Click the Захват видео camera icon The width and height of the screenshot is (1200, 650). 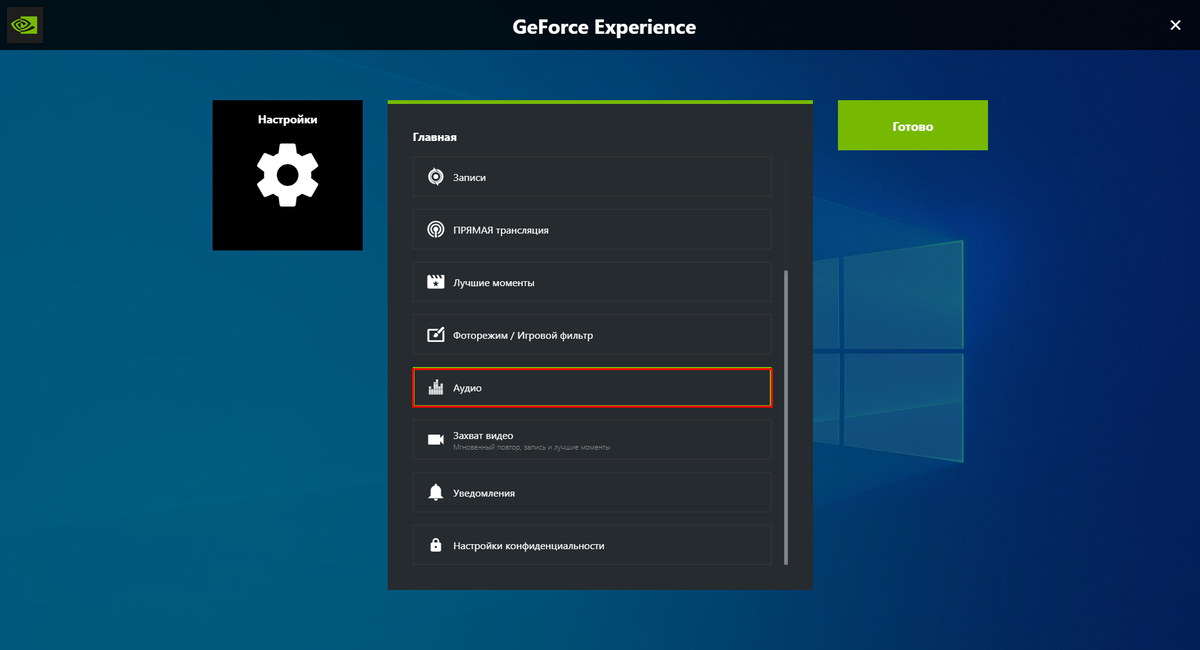tap(435, 440)
